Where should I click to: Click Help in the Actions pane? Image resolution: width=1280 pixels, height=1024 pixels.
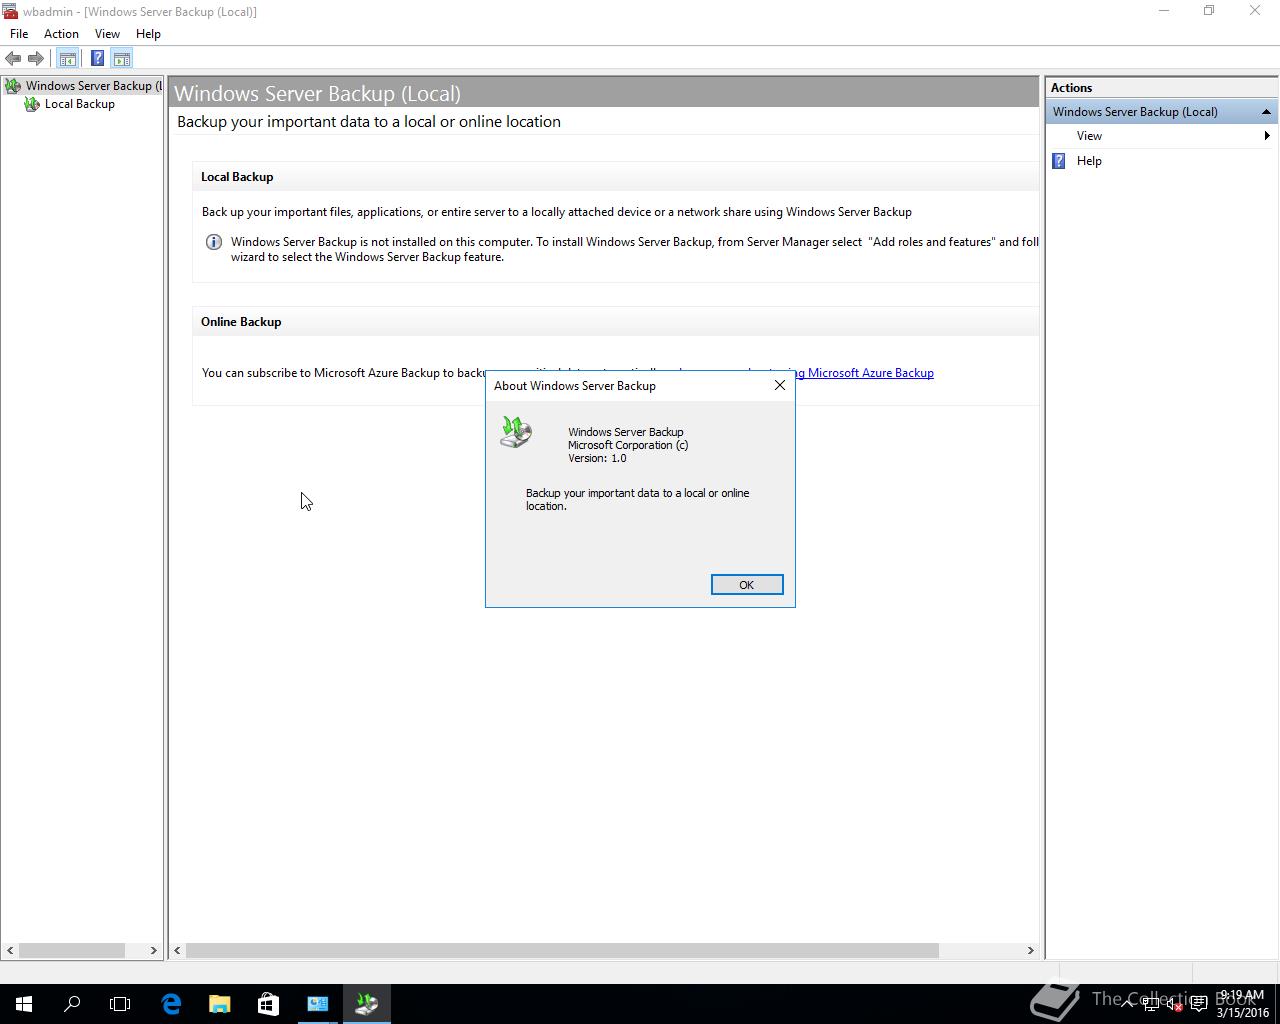pos(1089,161)
